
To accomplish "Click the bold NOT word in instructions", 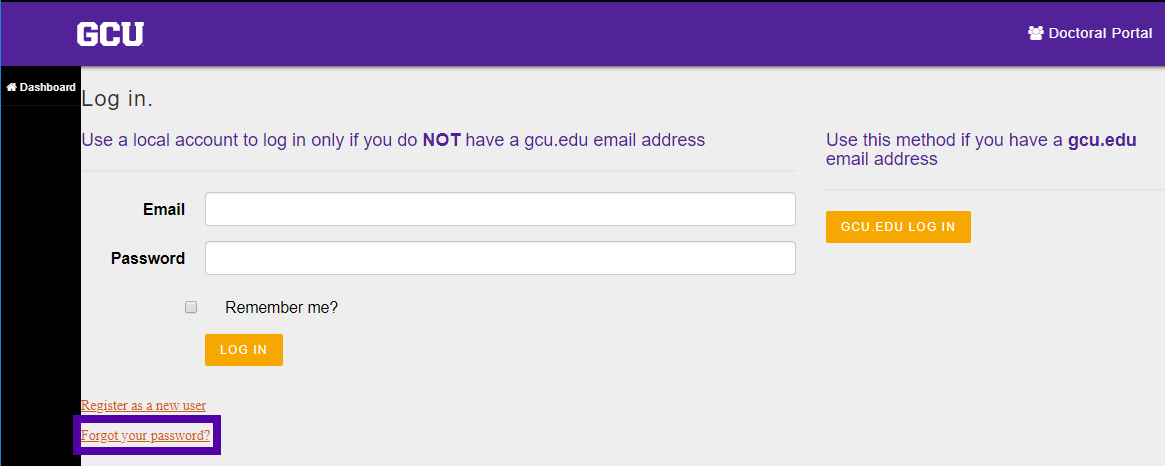I will tap(442, 140).
